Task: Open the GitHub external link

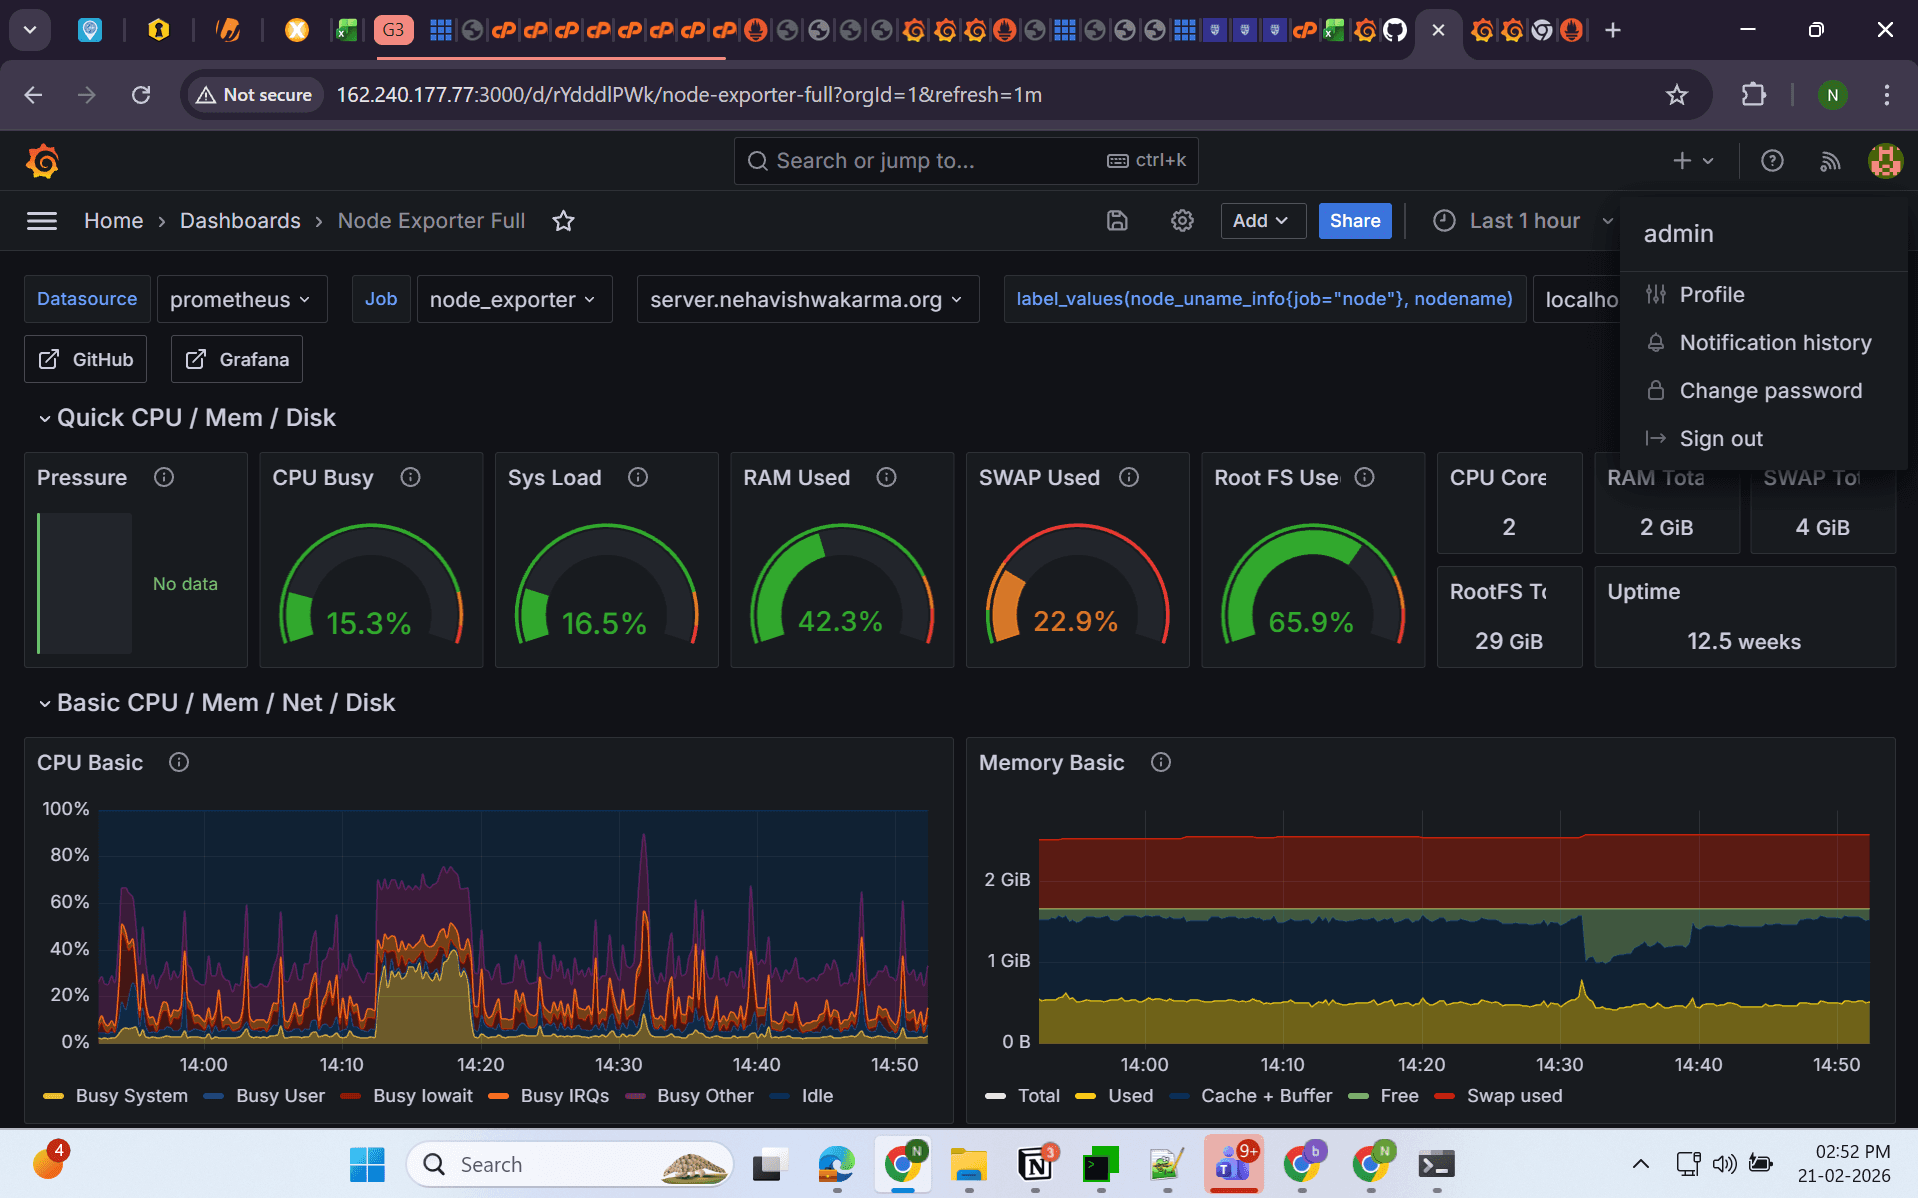Action: (x=86, y=360)
